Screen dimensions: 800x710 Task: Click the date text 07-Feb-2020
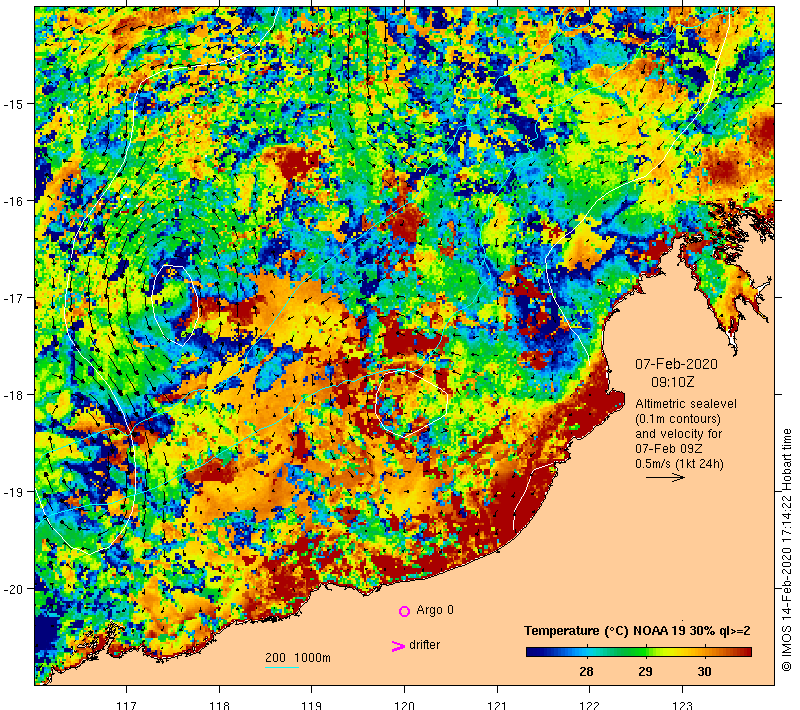click(x=676, y=364)
